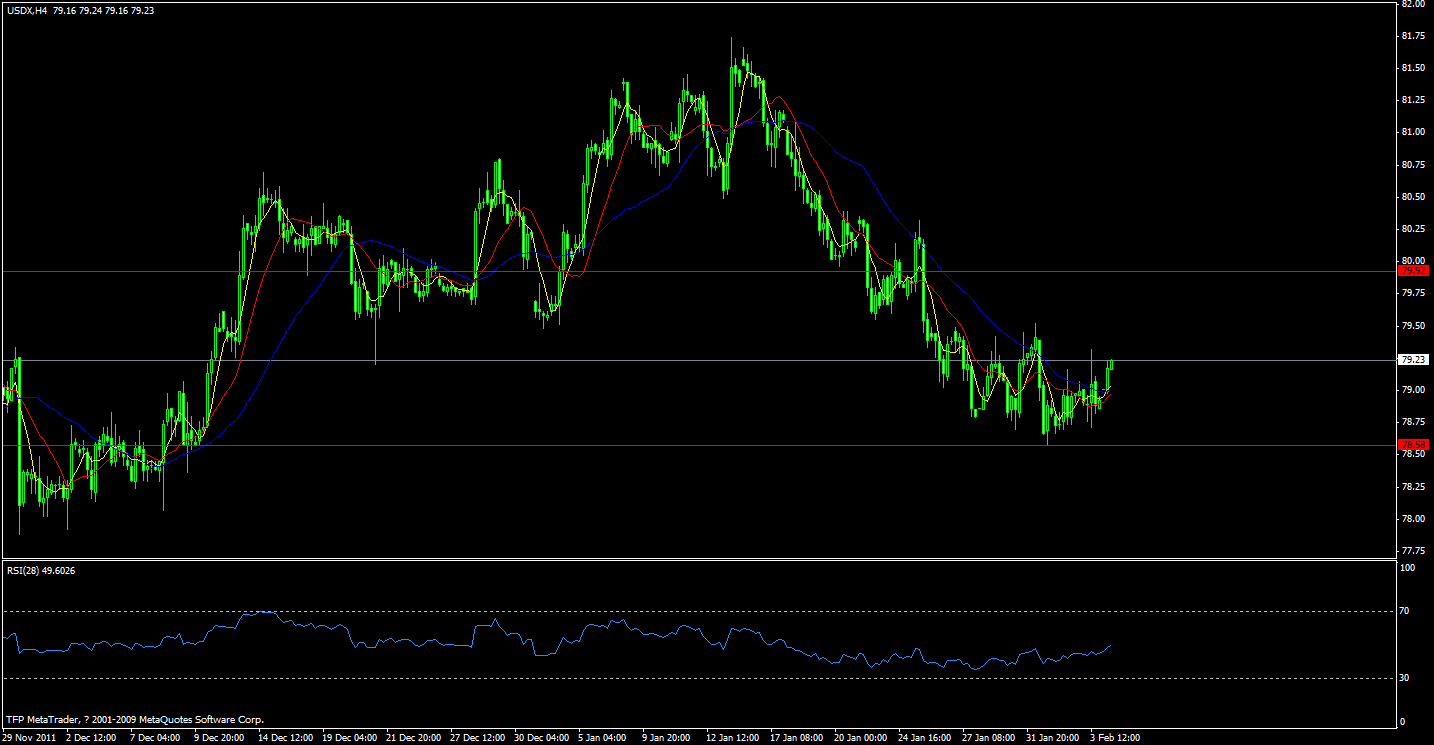Click the 5 Jan 04:00 time label
1434x745 pixels.
(603, 737)
